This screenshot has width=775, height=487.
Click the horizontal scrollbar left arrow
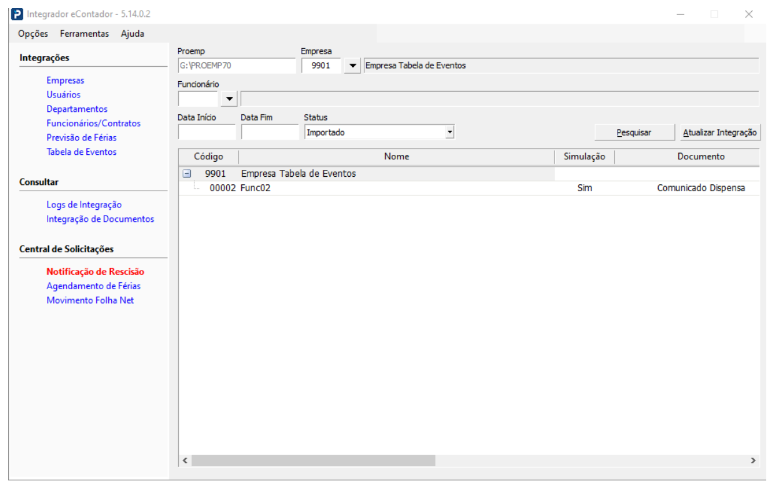[185, 460]
